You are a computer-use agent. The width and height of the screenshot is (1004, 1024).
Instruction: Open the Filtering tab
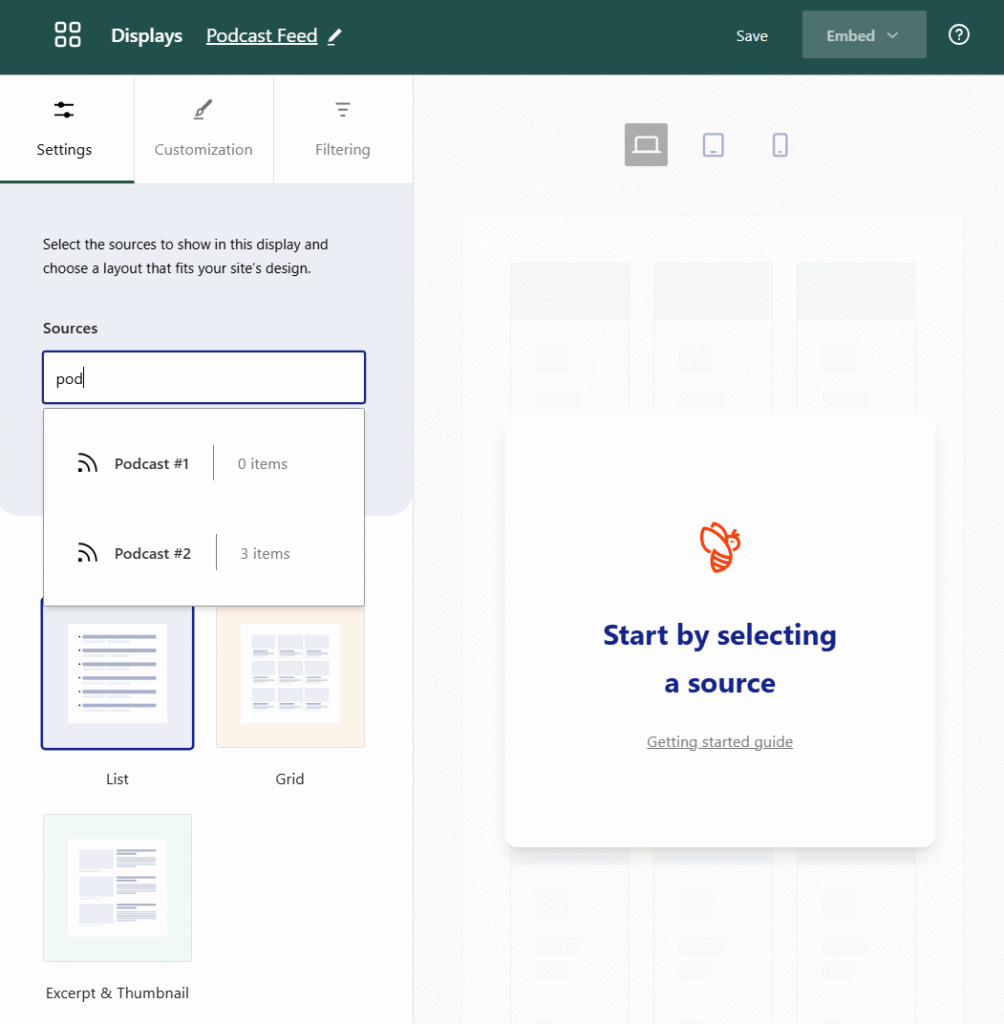(x=342, y=129)
